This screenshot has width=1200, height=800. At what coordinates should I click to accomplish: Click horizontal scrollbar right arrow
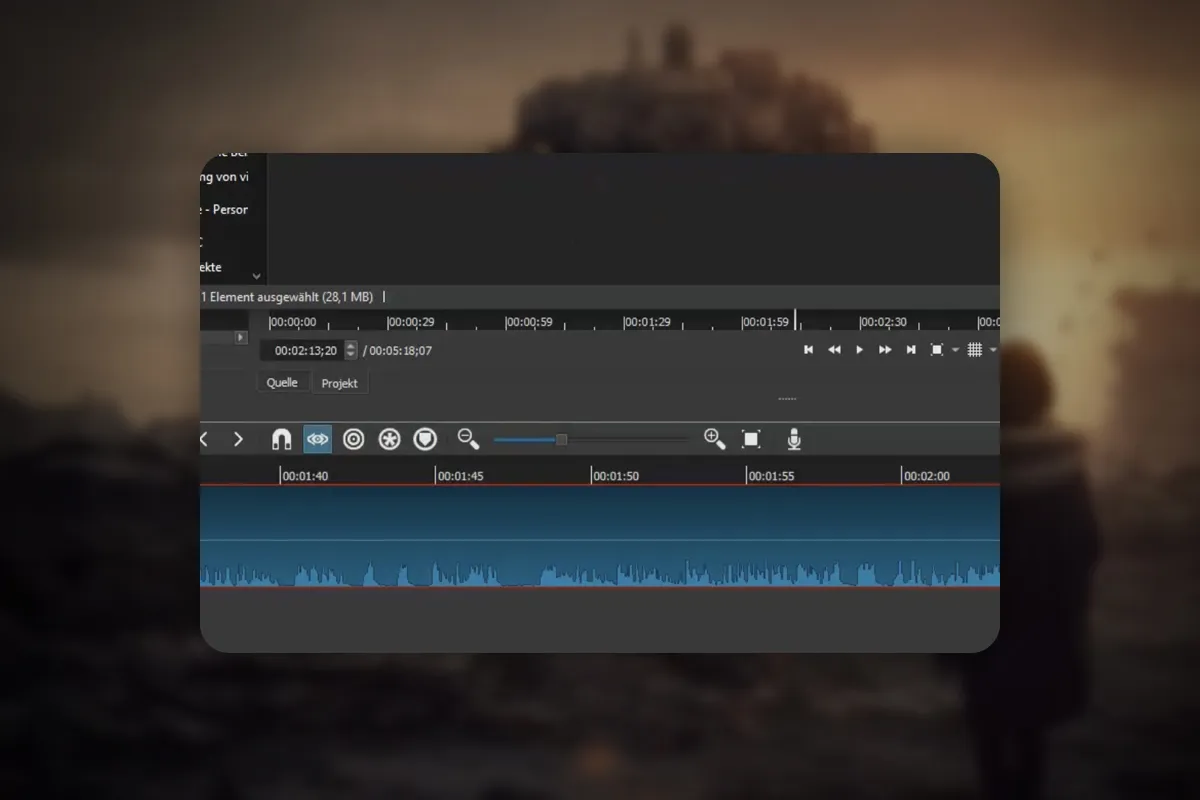241,338
